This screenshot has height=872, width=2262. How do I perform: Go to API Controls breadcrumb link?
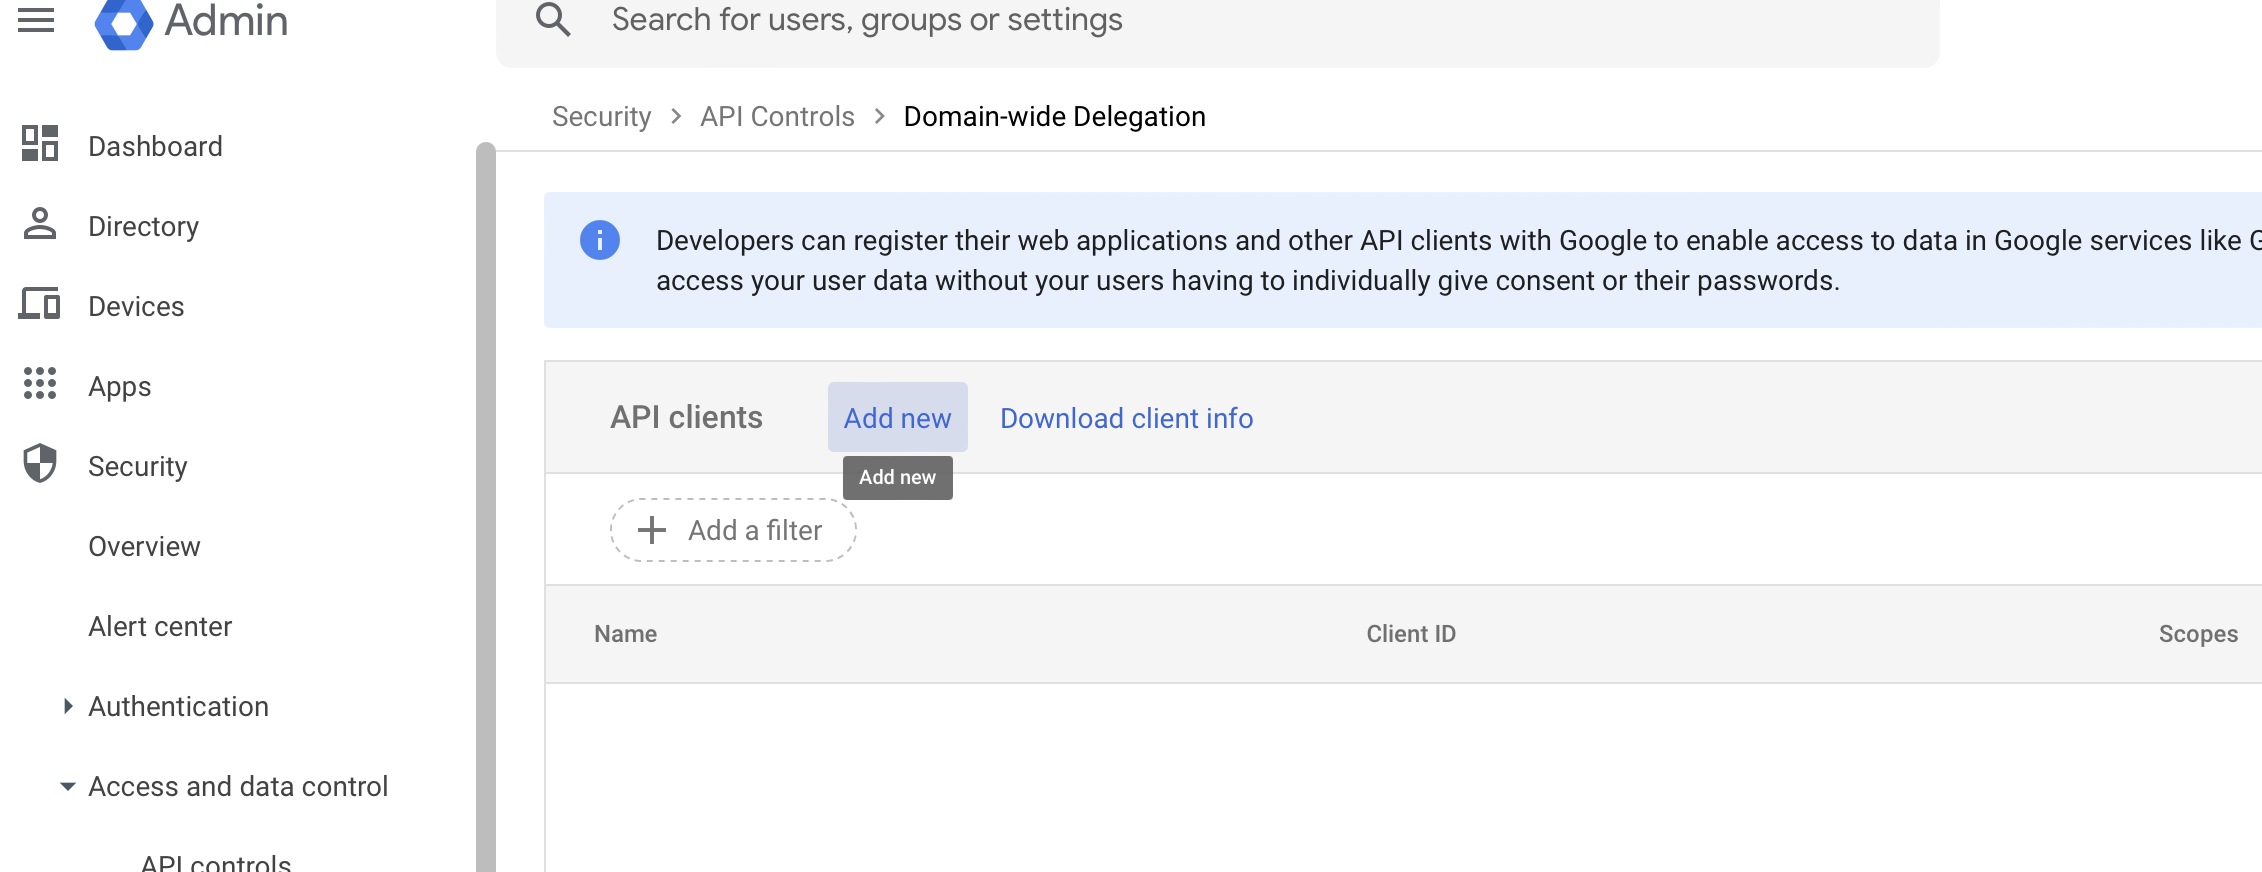777,116
